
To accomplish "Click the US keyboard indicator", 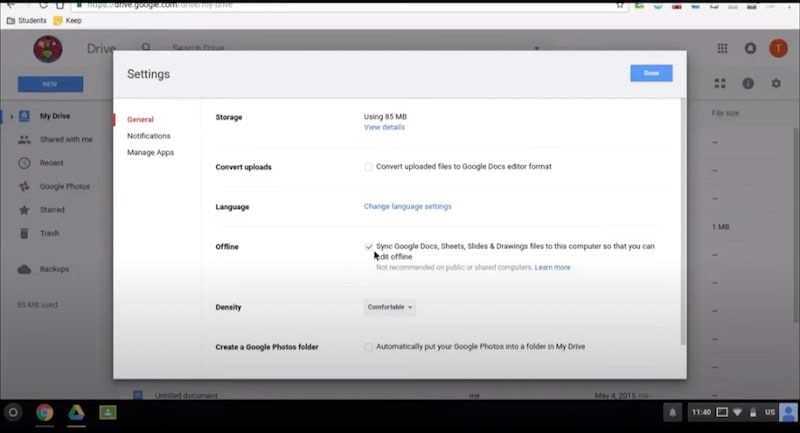I will pos(770,412).
